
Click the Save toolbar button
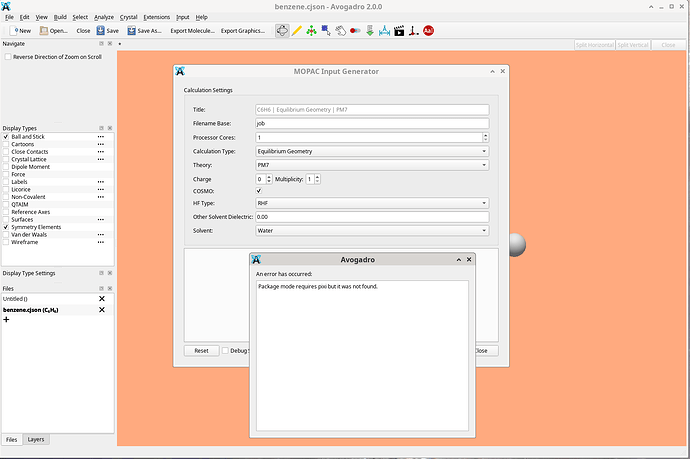(x=108, y=31)
